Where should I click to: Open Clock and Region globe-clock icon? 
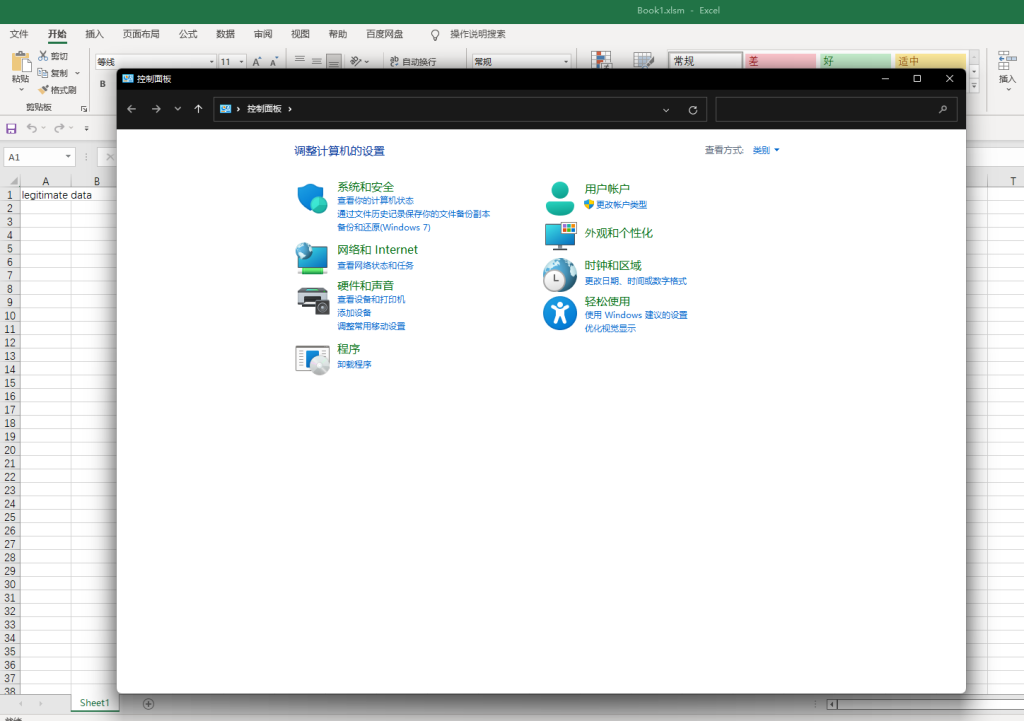(560, 274)
